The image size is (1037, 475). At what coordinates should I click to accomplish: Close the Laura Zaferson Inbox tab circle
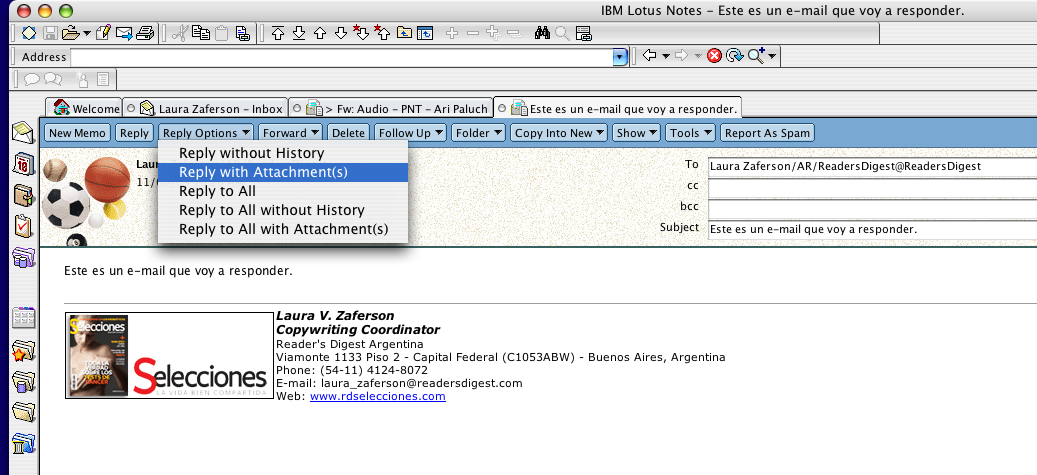click(131, 108)
